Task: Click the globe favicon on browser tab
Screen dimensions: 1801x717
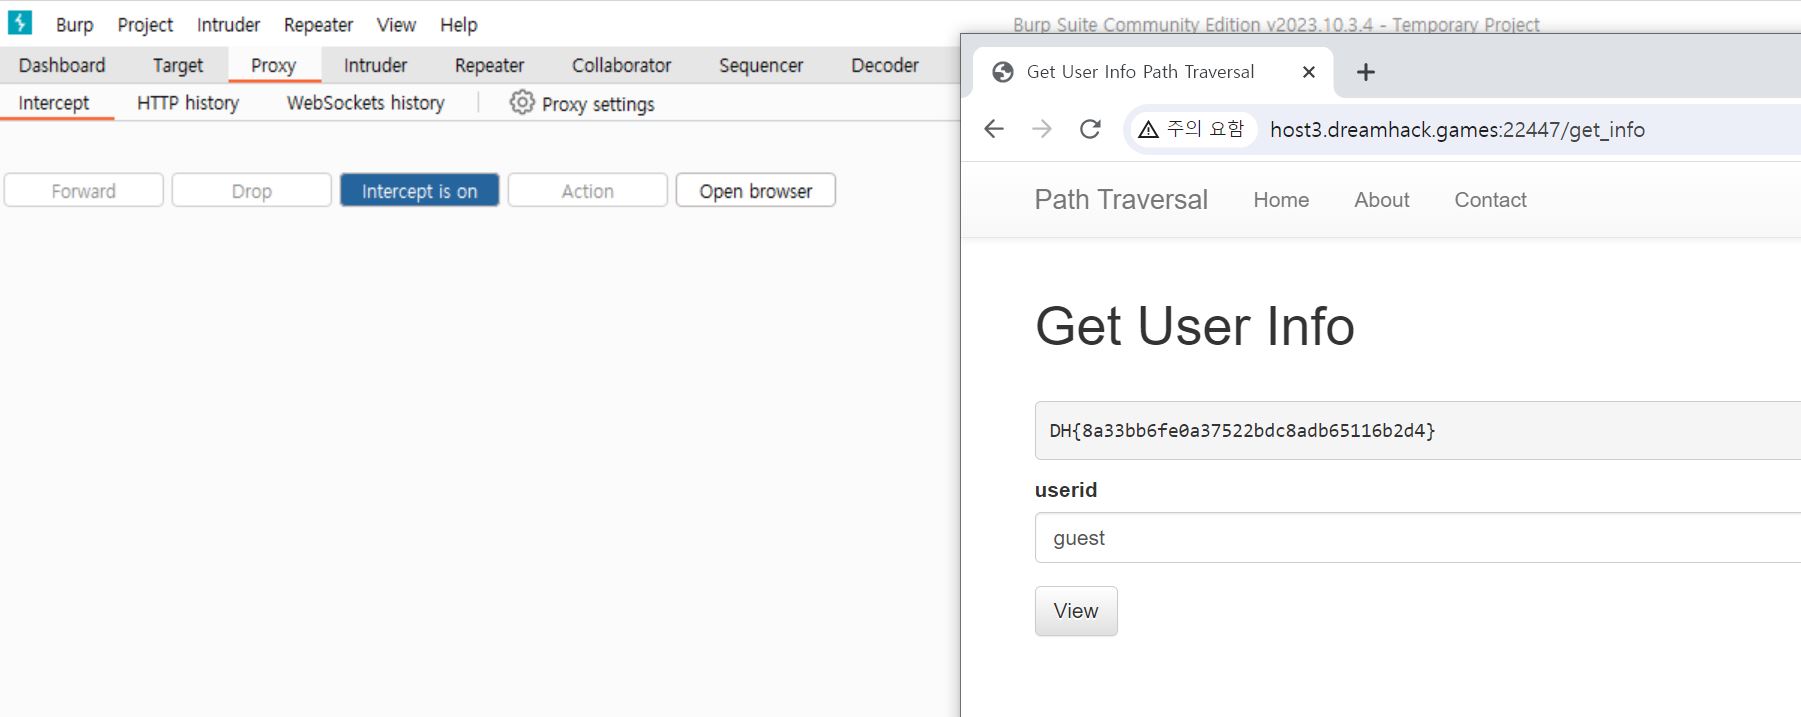Action: (1003, 72)
